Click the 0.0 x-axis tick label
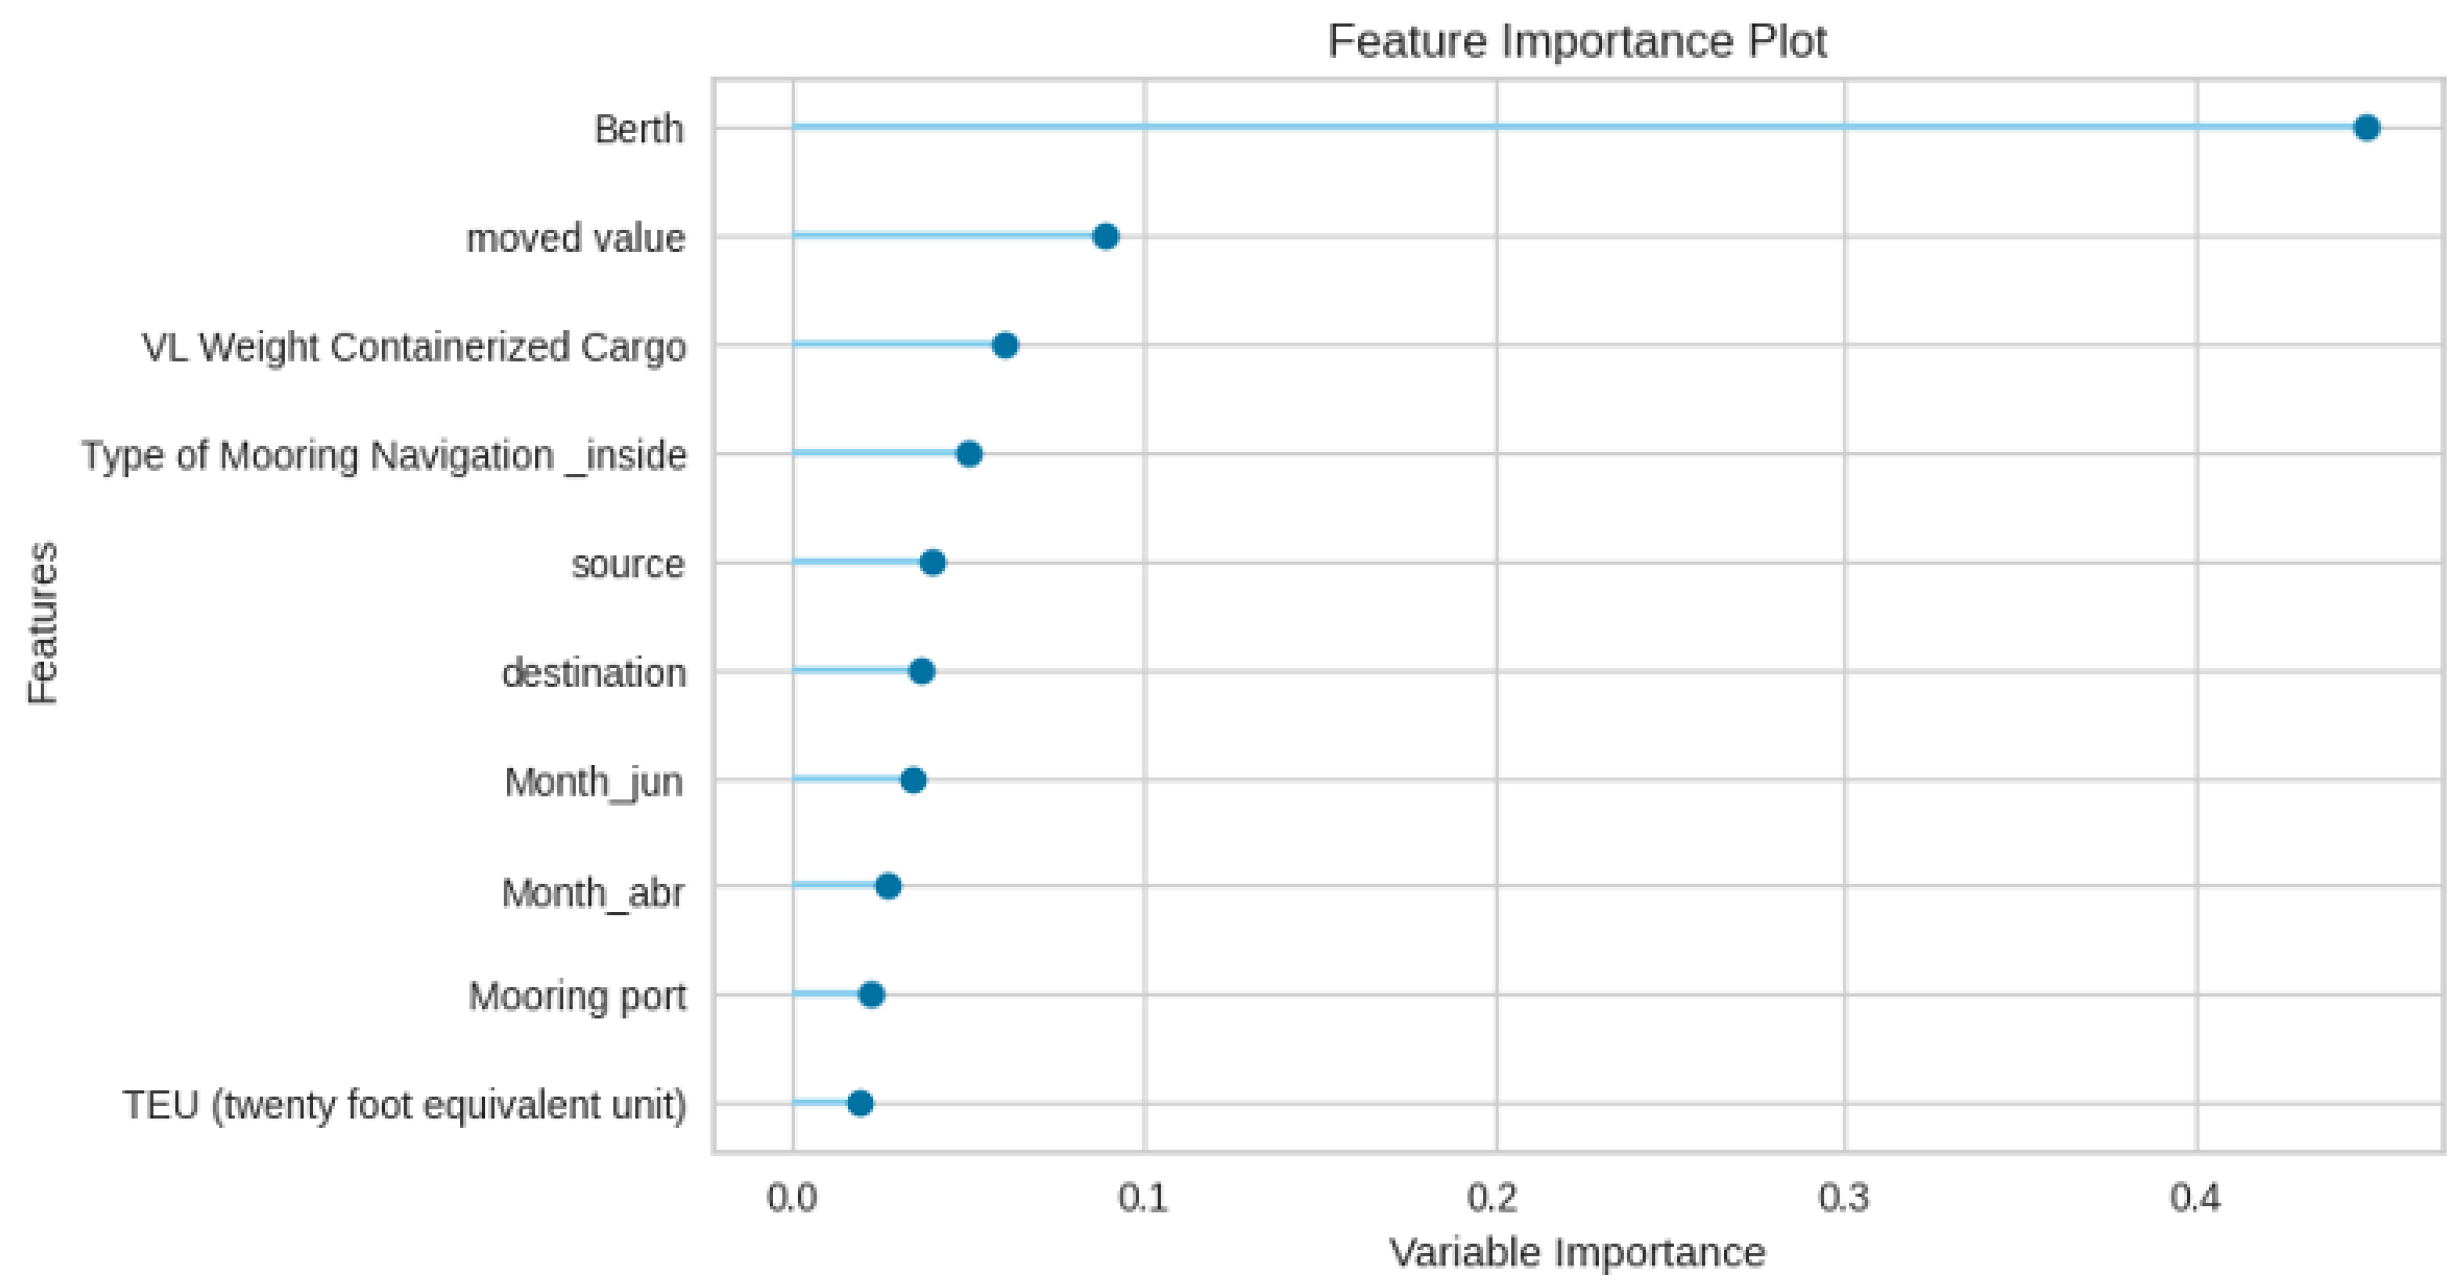 pyautogui.click(x=793, y=1197)
